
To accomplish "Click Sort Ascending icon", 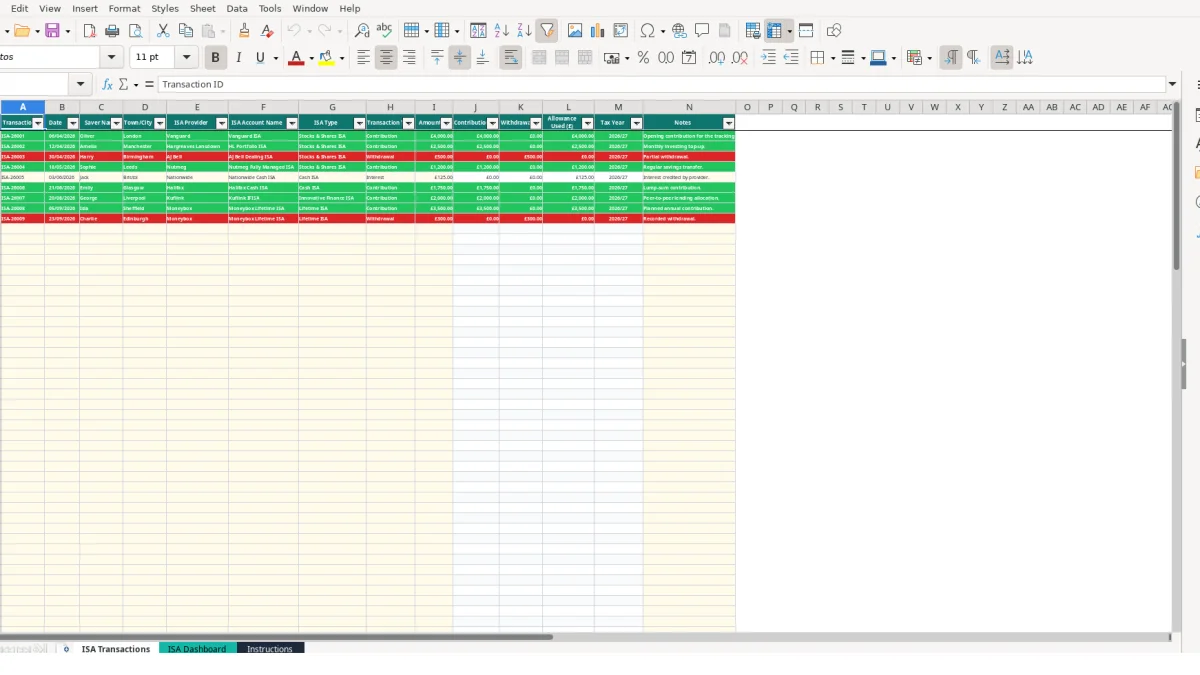I will tap(501, 31).
